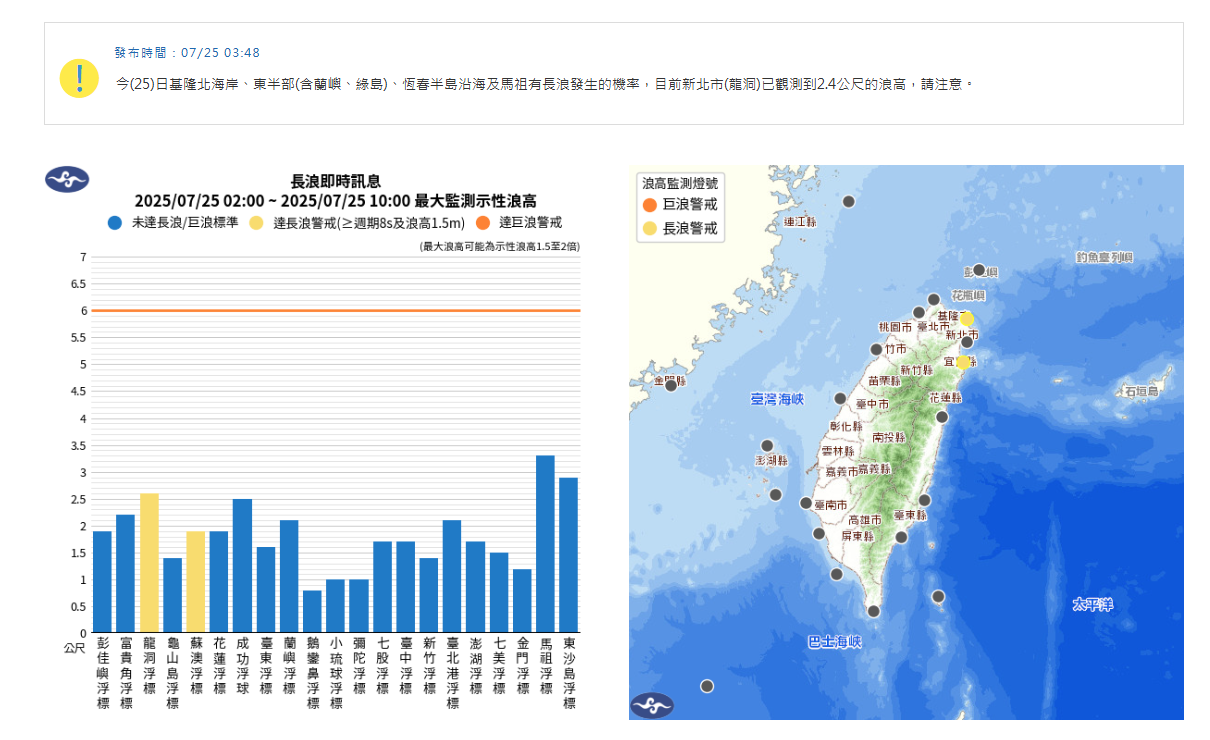The width and height of the screenshot is (1210, 740).
Task: Select the yellow 長浪警戒 marker near 基隆
Action: click(967, 319)
